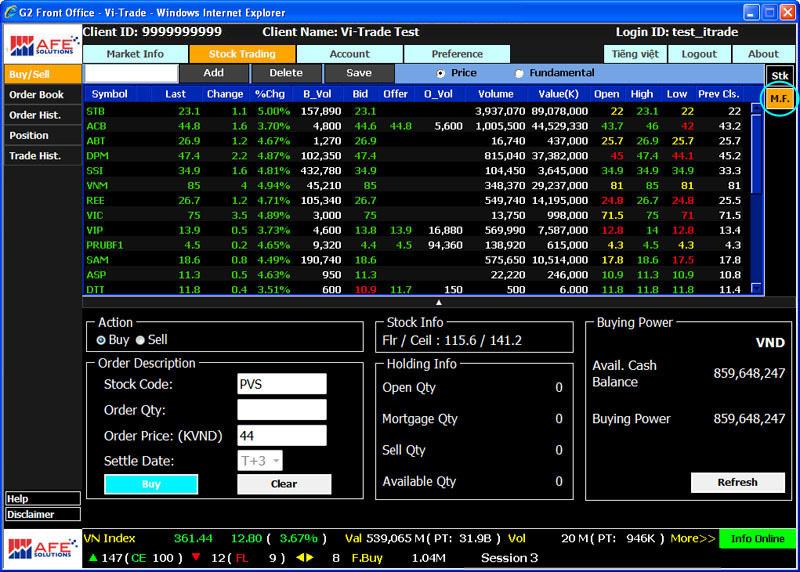Click the AFE Solutions logo in footer

click(x=41, y=548)
